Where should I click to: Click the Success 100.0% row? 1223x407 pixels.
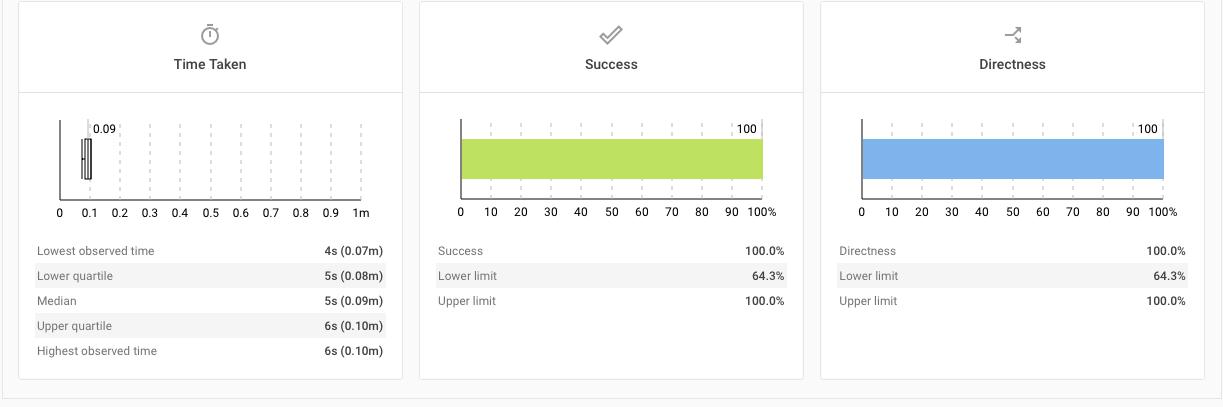coord(611,251)
